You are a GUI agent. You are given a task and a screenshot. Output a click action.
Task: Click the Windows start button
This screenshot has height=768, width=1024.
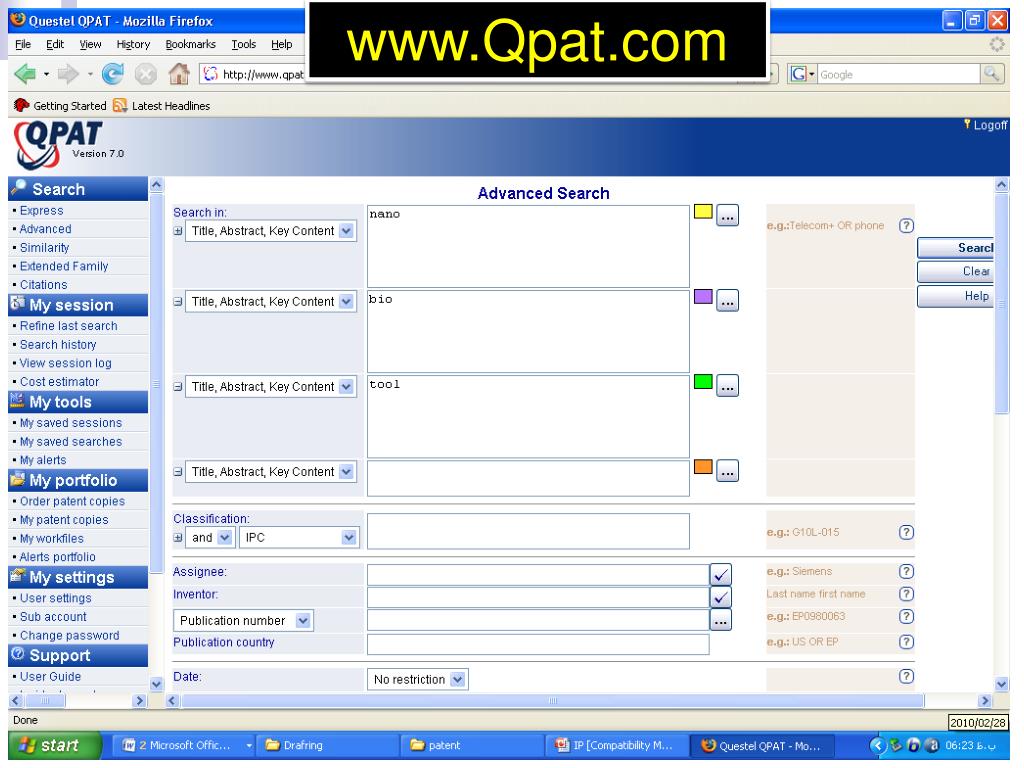(56, 745)
